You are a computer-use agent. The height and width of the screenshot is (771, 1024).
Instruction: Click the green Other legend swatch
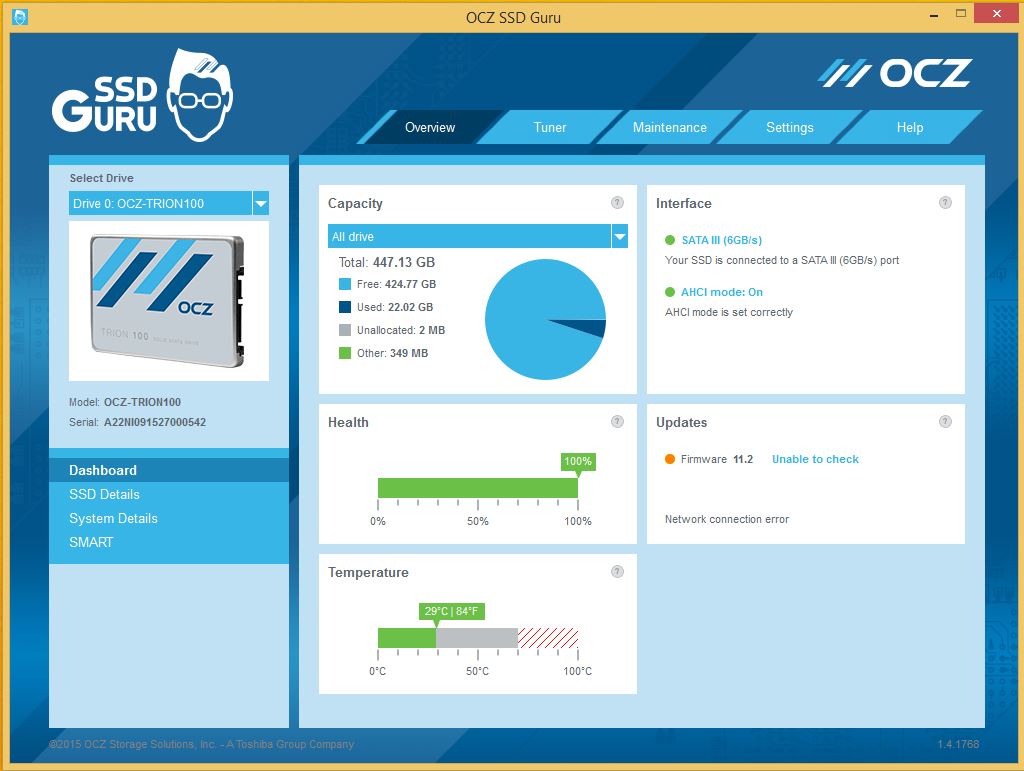click(345, 353)
